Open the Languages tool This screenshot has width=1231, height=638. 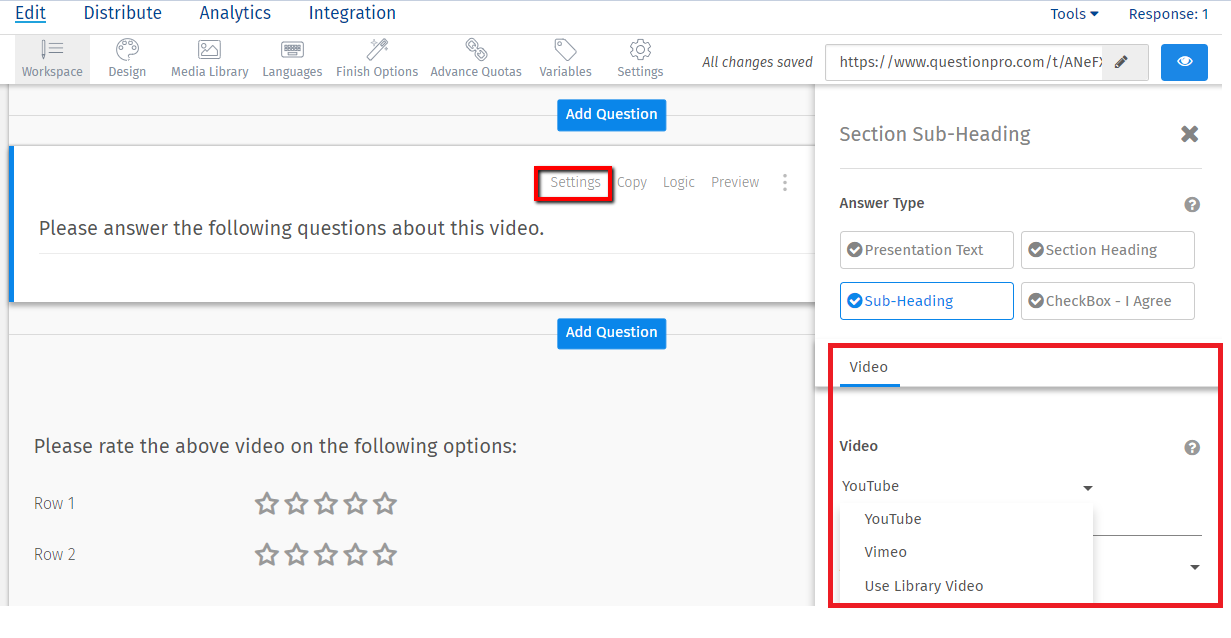(x=292, y=58)
